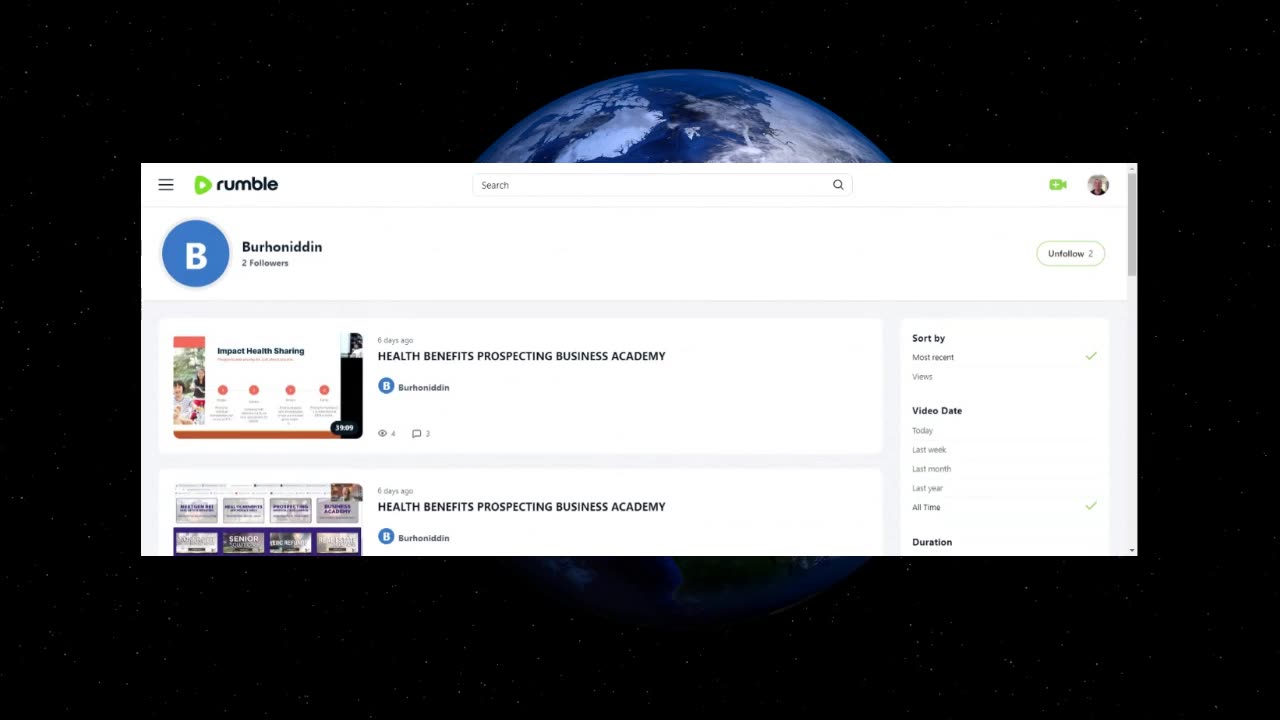
Task: Click second video's 6 days ago
Action: (395, 492)
